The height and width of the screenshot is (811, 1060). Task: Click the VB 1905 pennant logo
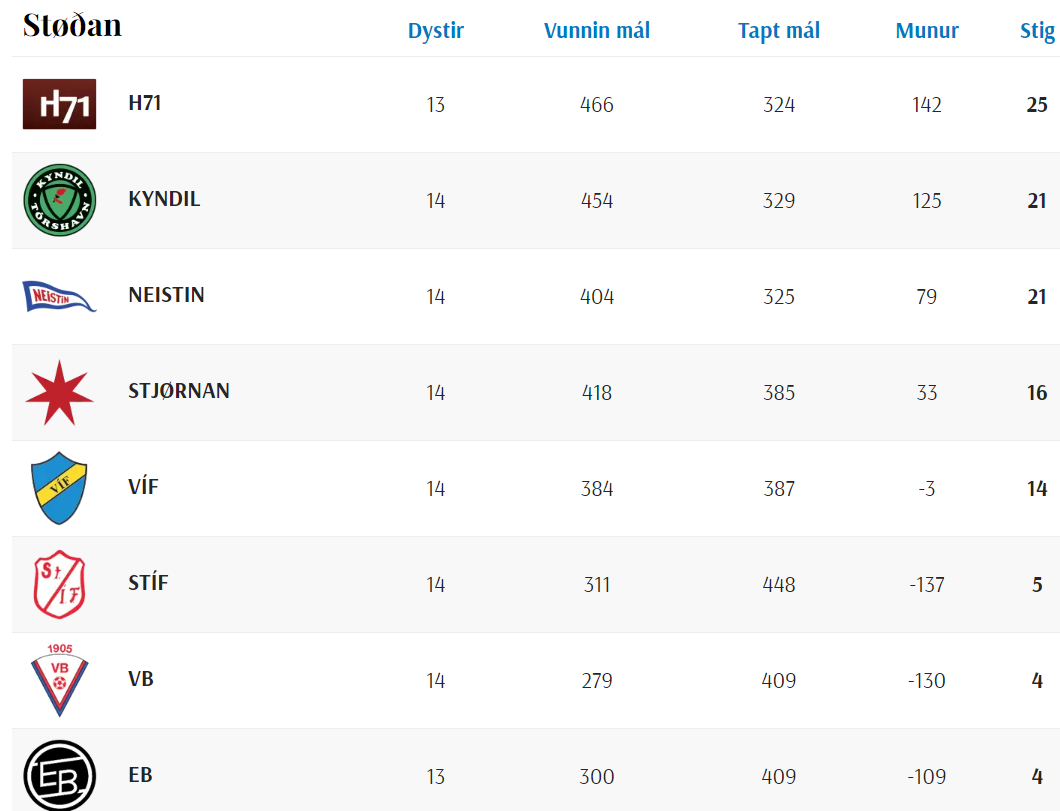coord(59,679)
